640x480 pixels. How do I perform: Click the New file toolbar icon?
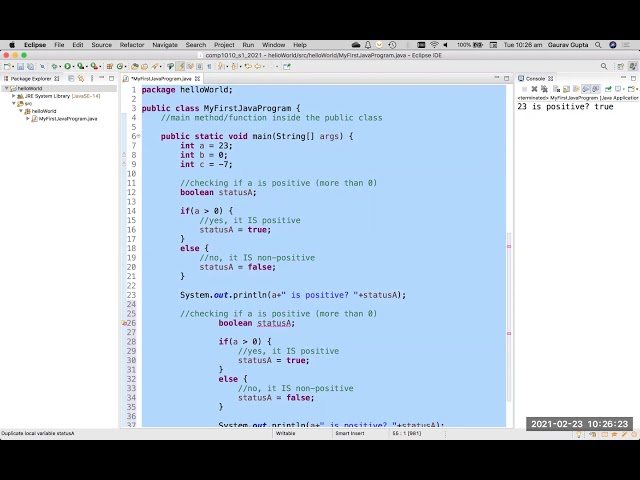pos(7,67)
